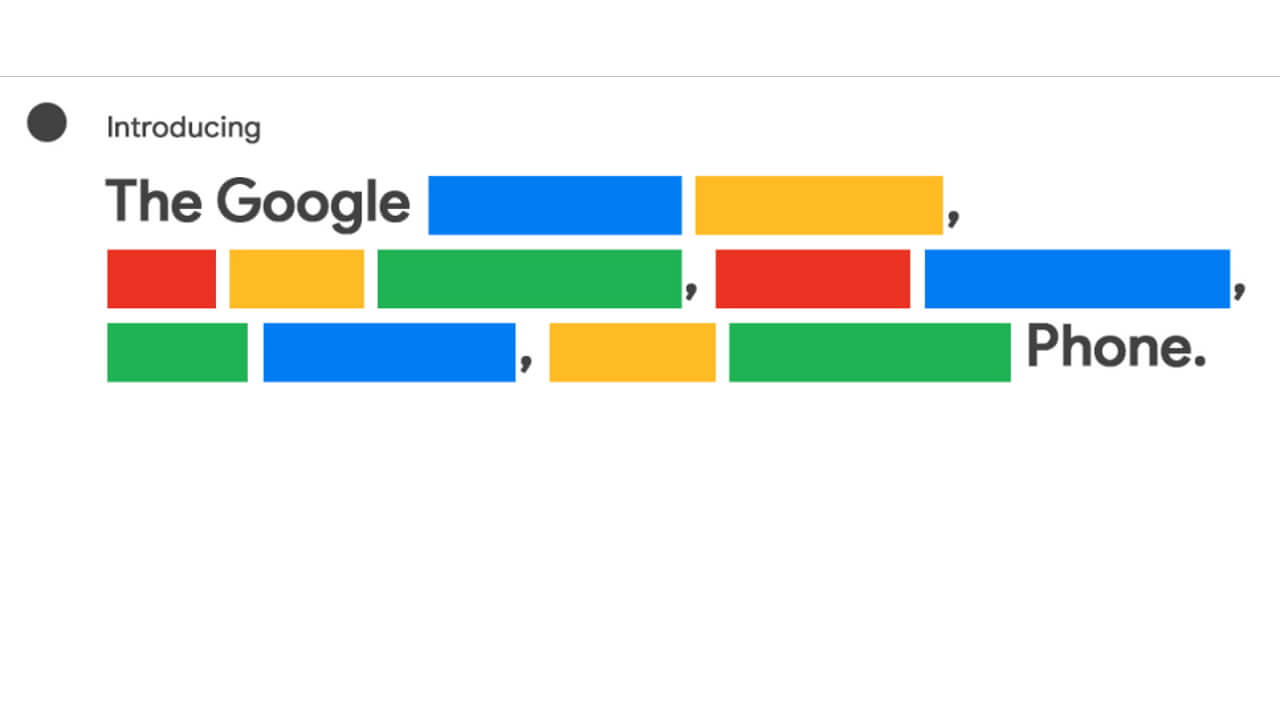
Task: Select the blue block right after "Google"
Action: [555, 205]
